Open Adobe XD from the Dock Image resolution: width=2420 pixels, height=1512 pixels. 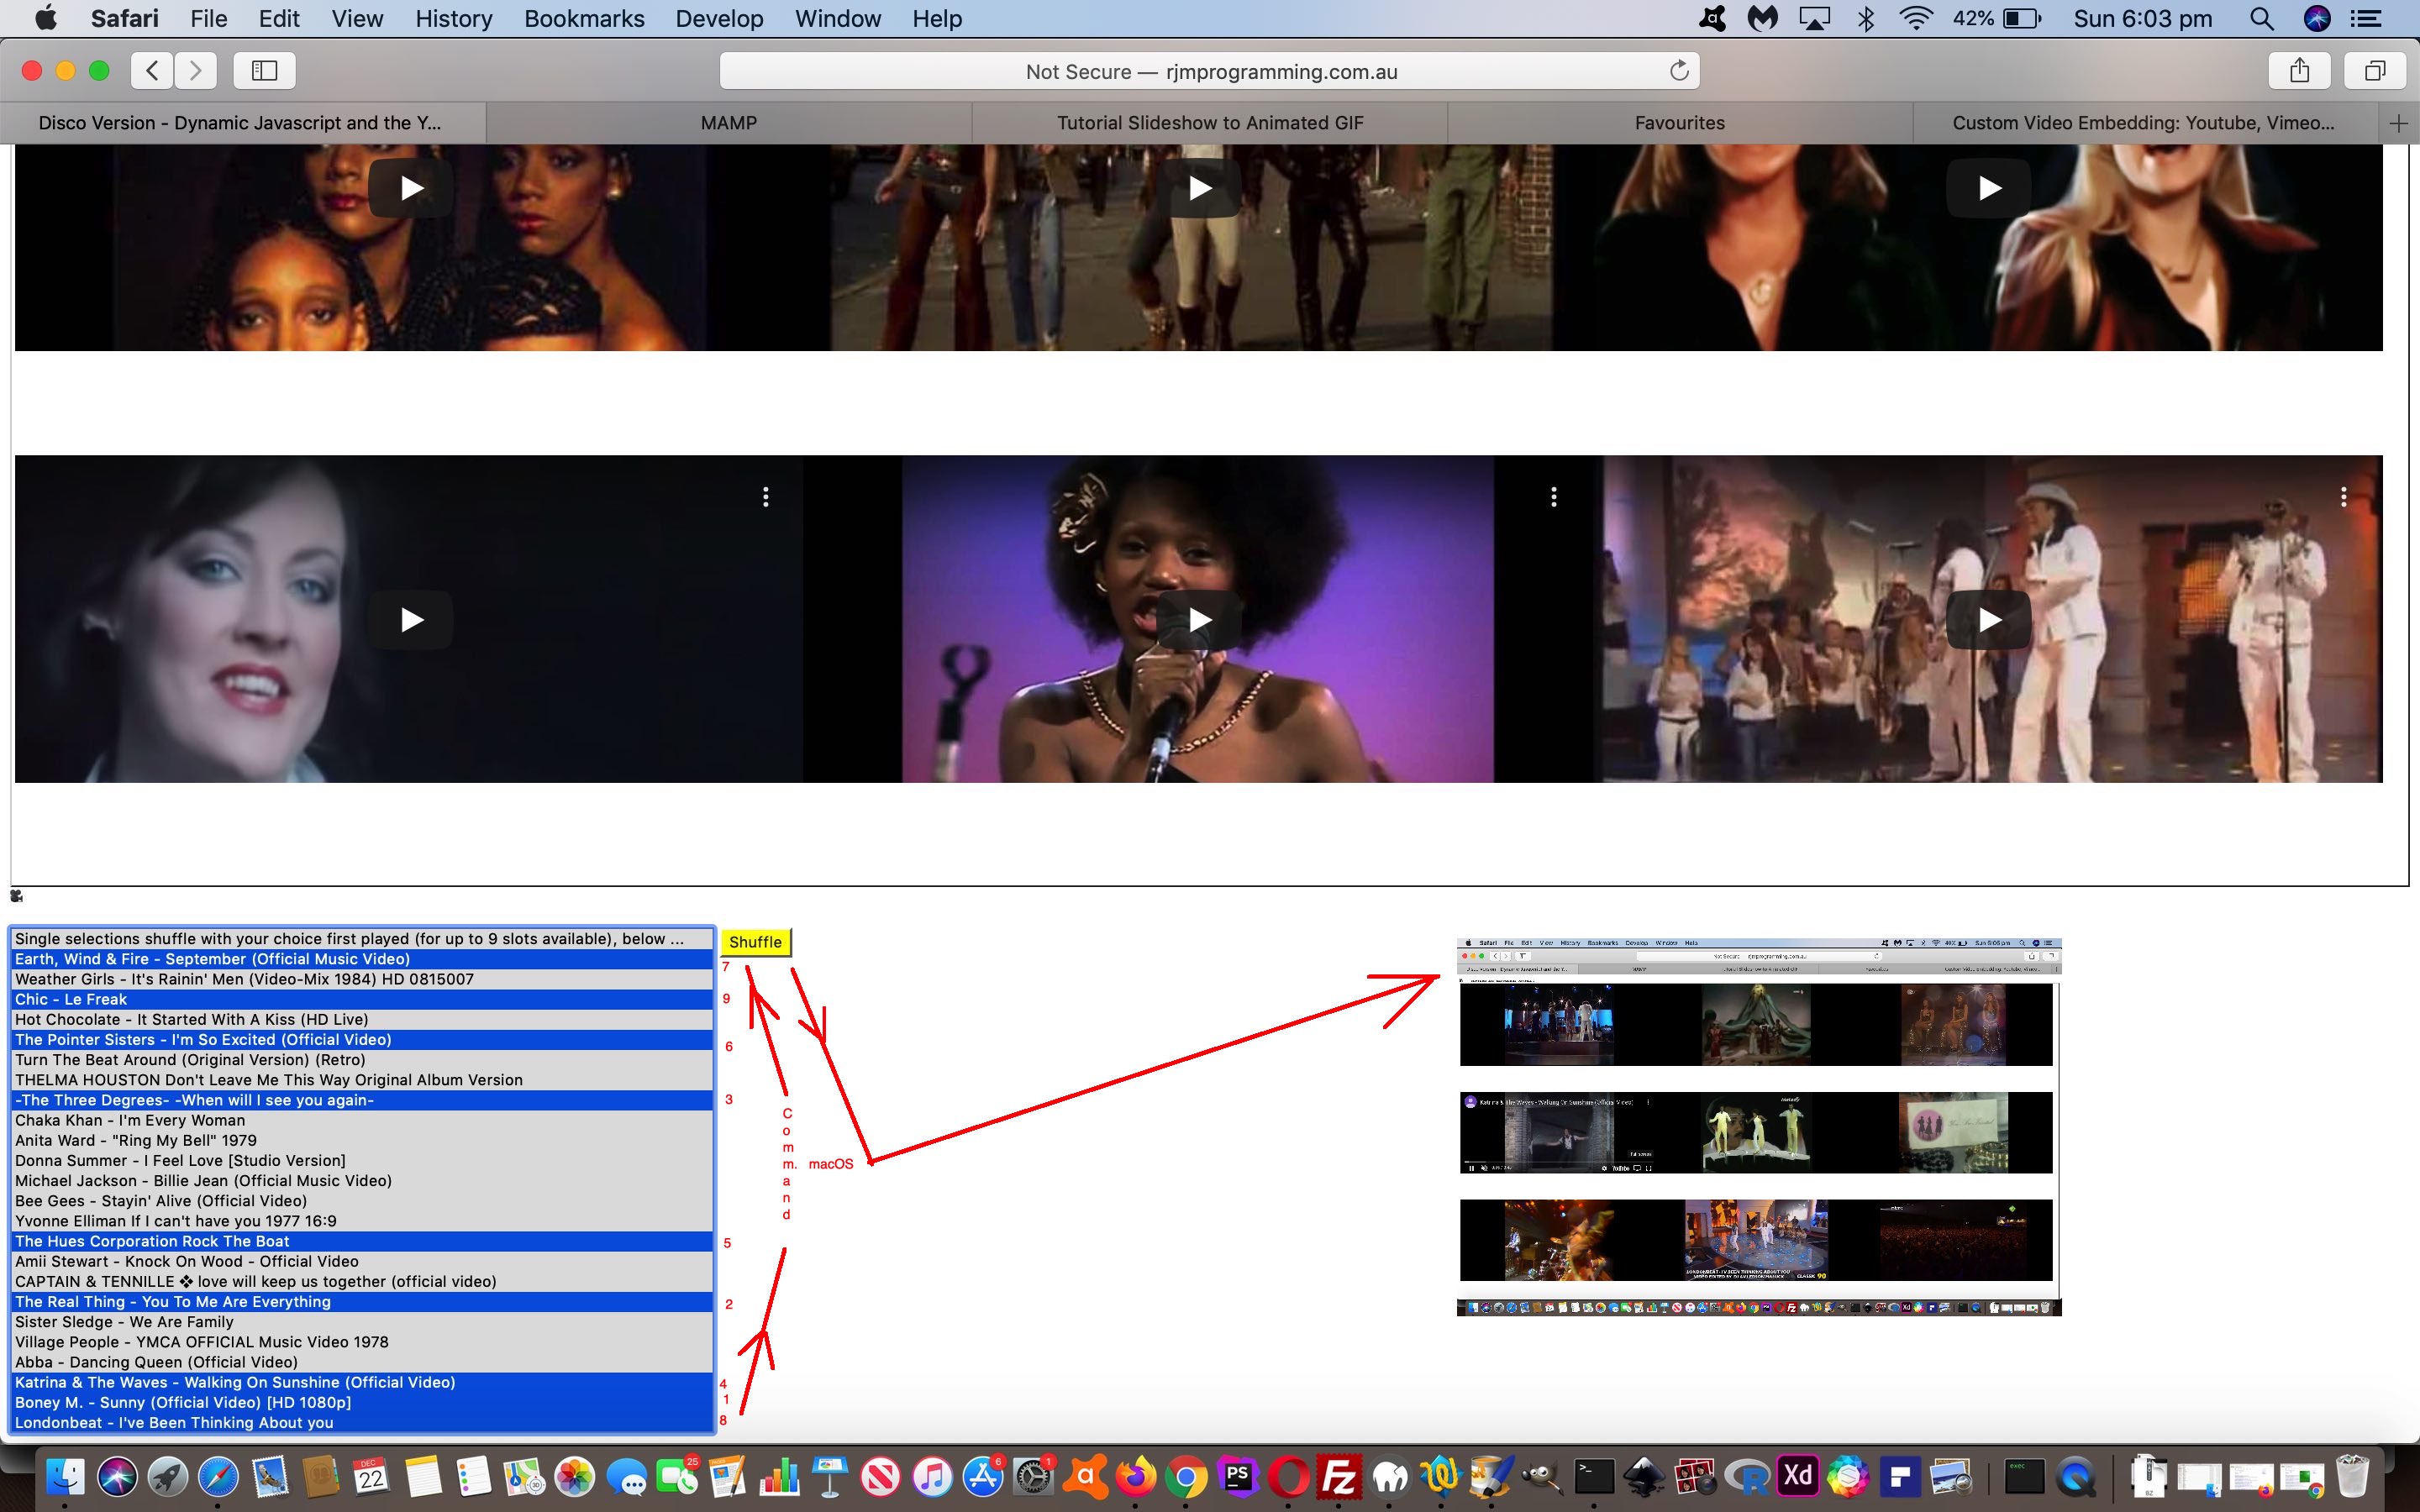1797,1476
